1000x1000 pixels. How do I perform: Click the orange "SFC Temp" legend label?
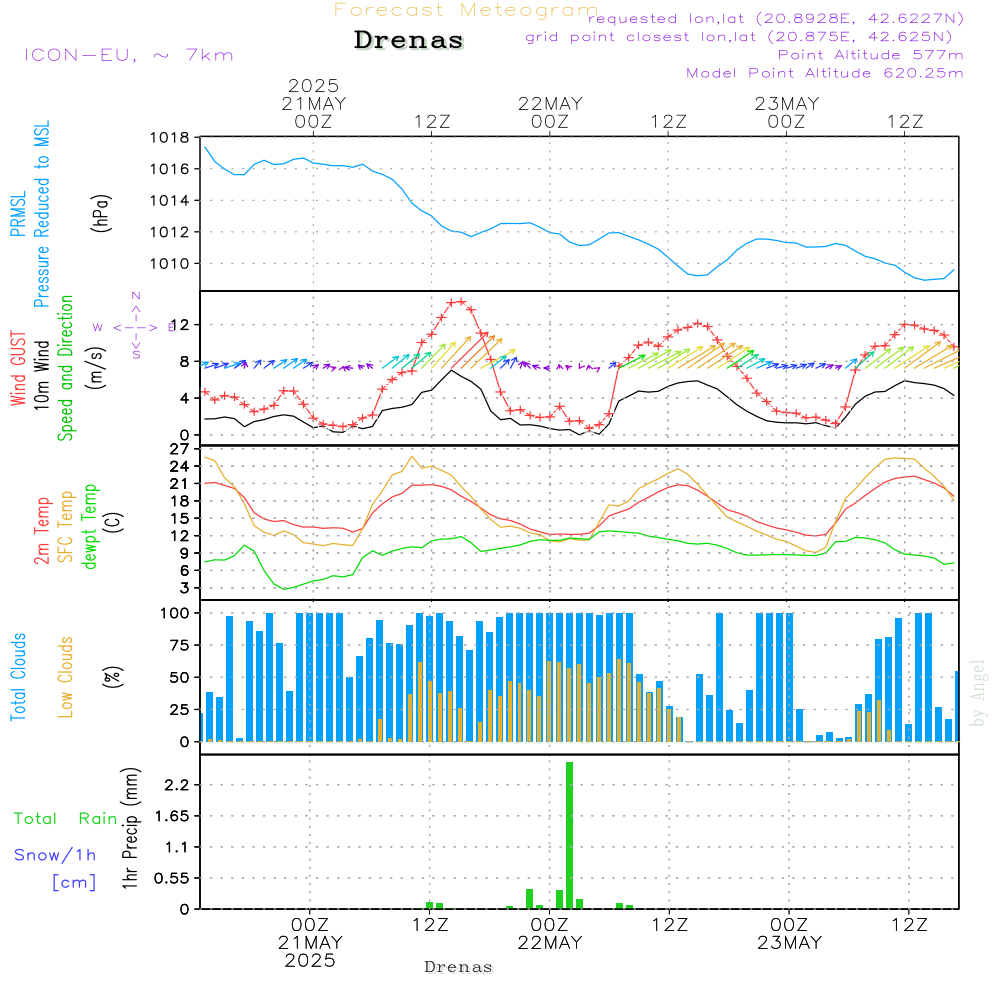(x=66, y=527)
